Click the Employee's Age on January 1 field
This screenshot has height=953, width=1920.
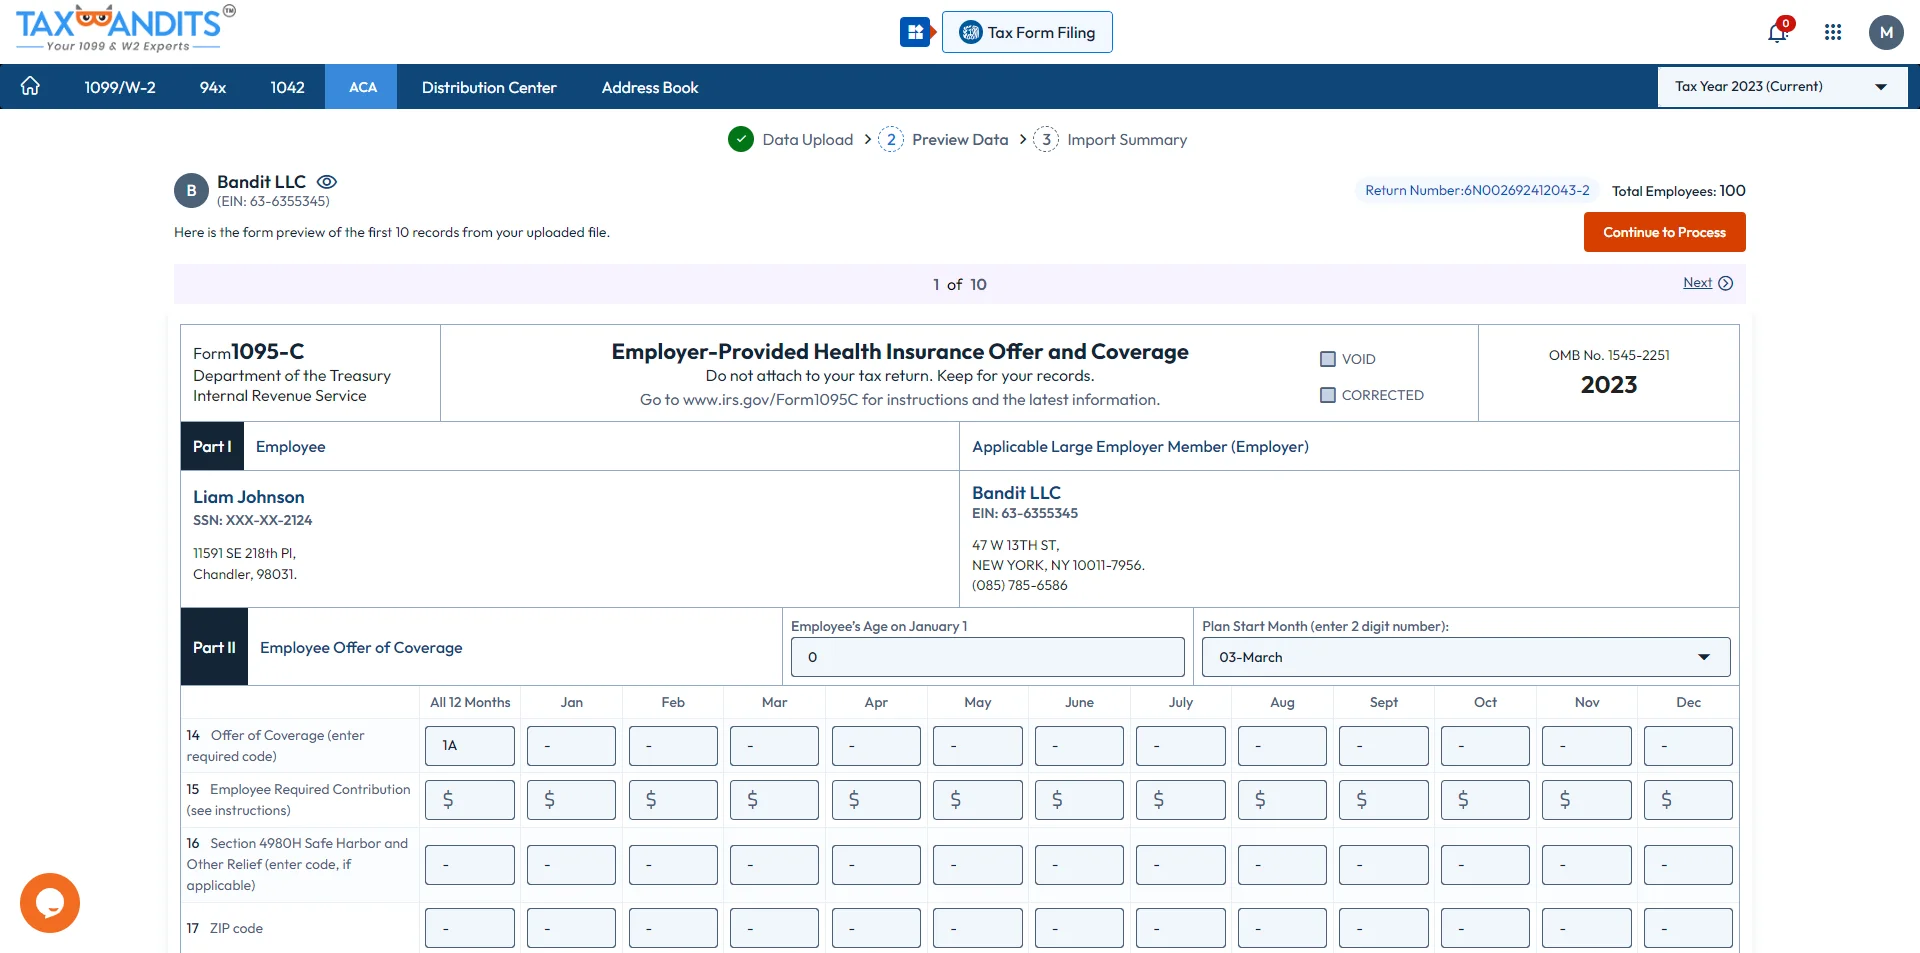[987, 657]
